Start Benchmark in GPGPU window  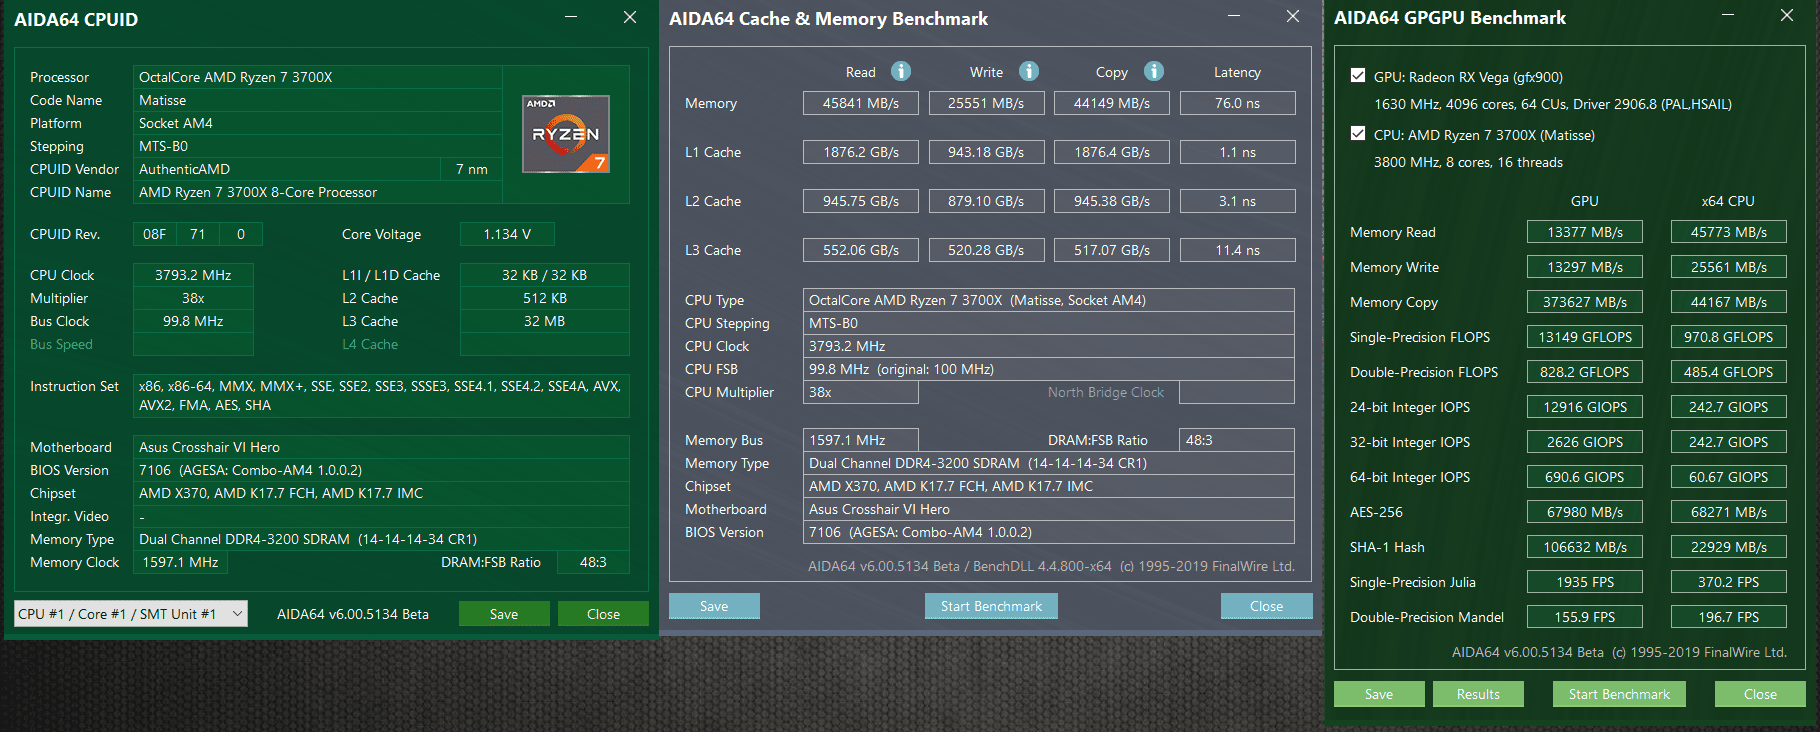point(1619,694)
